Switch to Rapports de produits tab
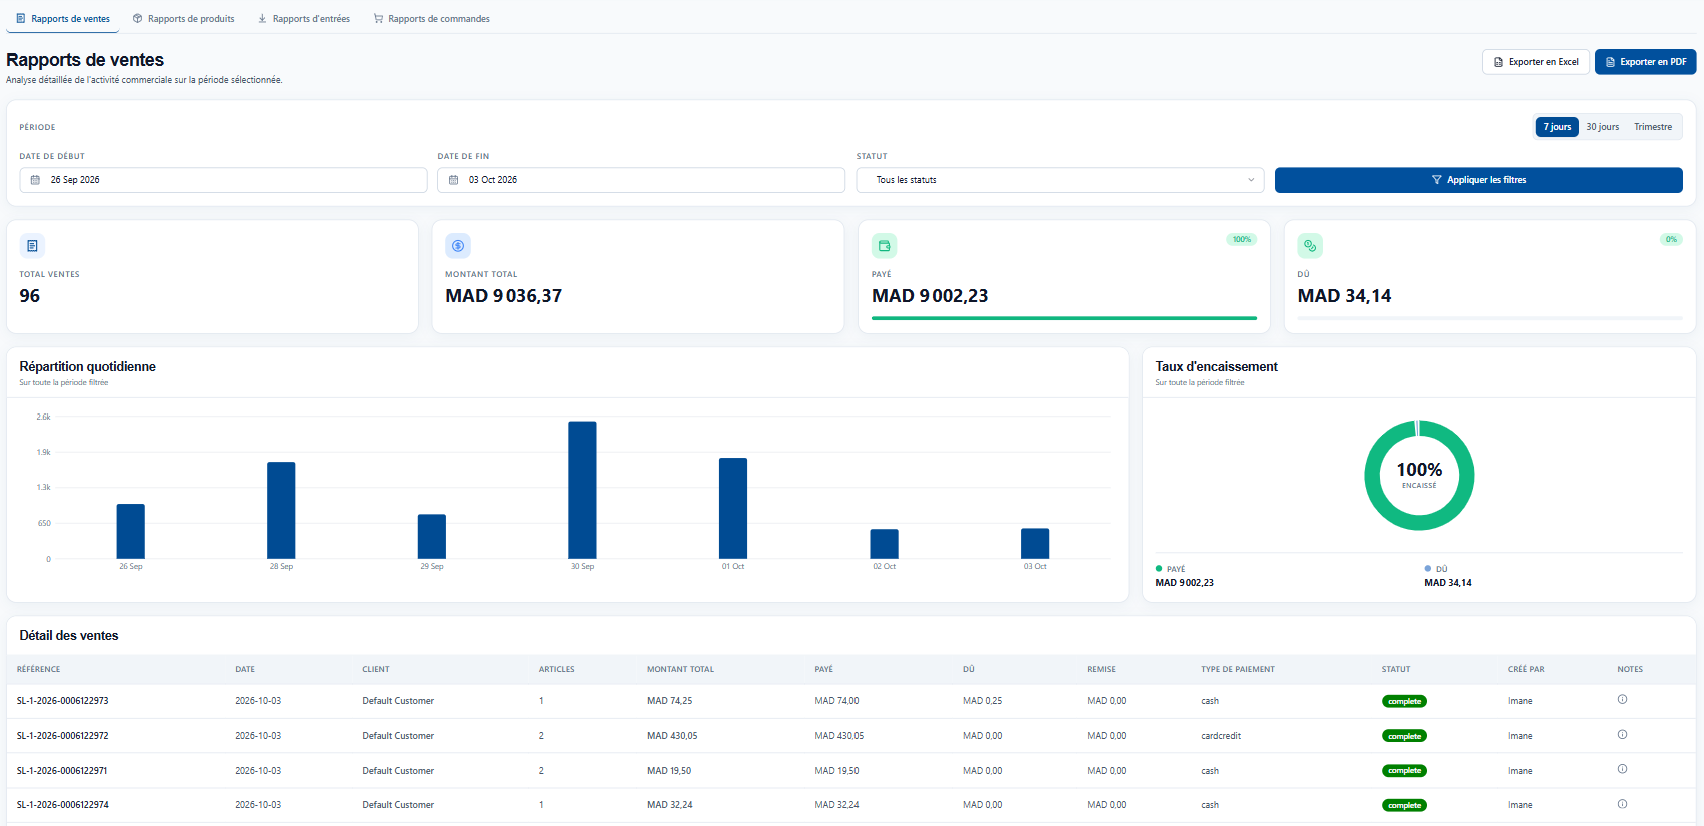The width and height of the screenshot is (1704, 826). (x=184, y=19)
